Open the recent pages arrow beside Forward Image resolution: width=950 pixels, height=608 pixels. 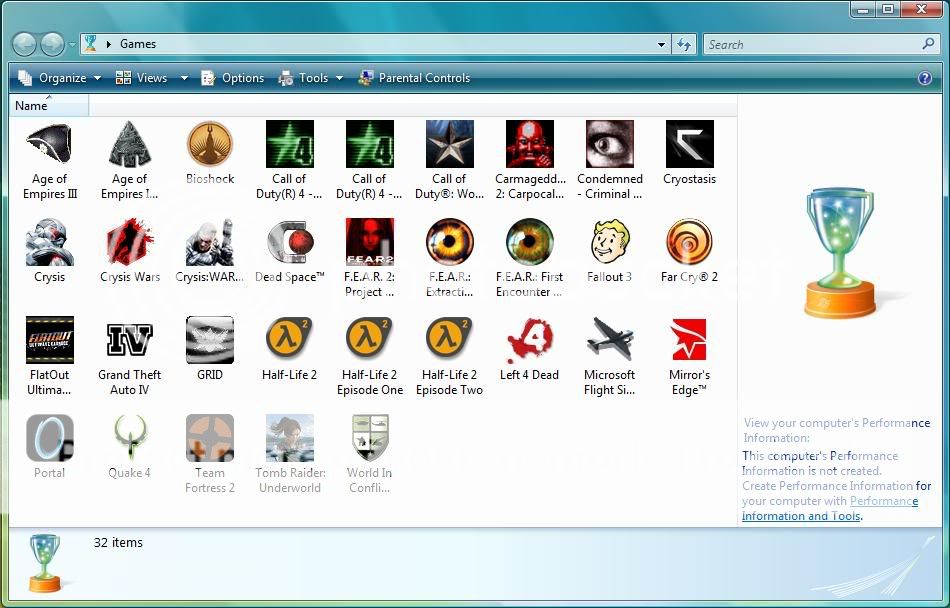click(73, 44)
